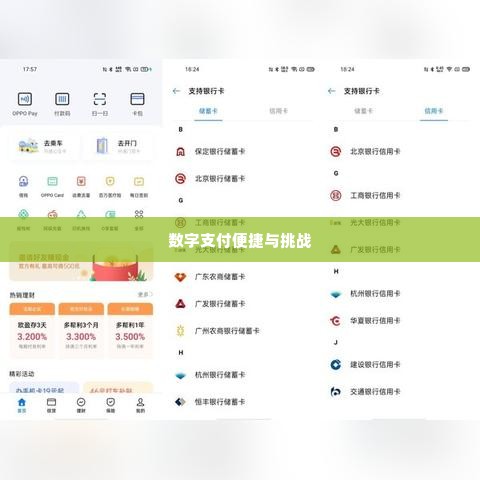
Task: Tap the 交通银行 logo
Action: tap(336, 392)
